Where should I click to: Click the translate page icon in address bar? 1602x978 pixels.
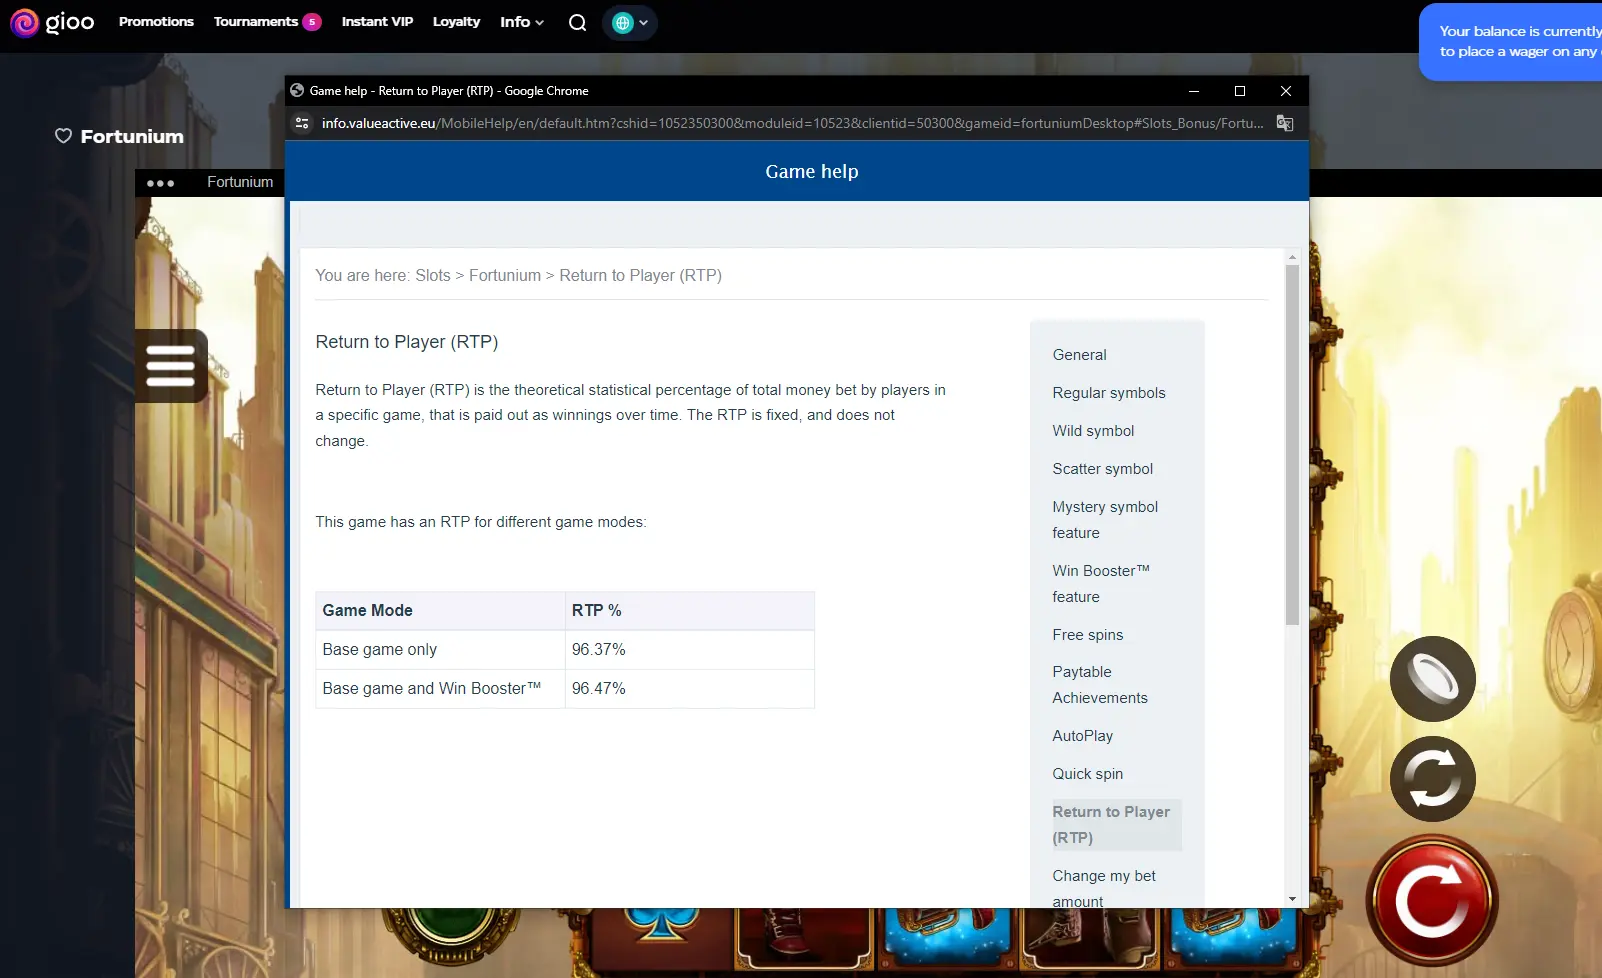tap(1285, 123)
